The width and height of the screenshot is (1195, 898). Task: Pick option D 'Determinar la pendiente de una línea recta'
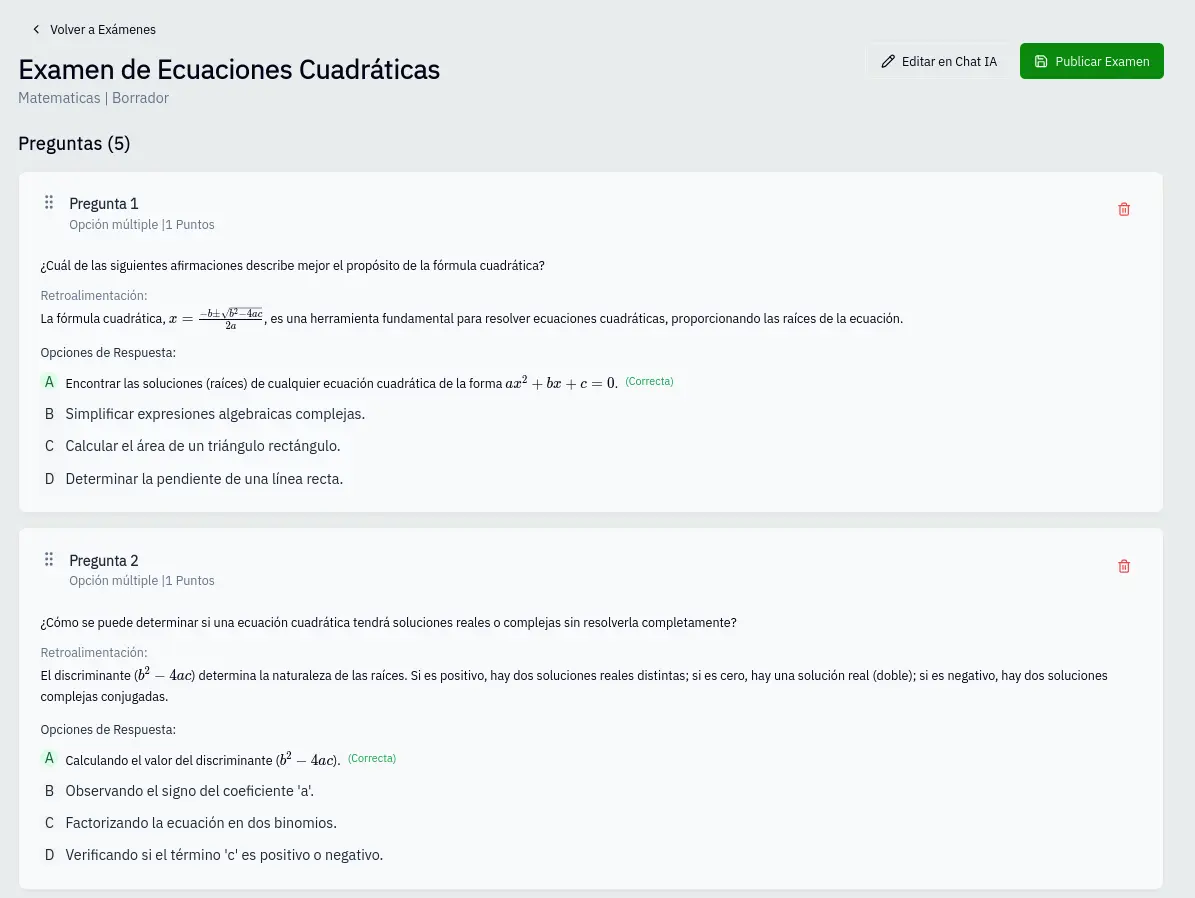204,479
